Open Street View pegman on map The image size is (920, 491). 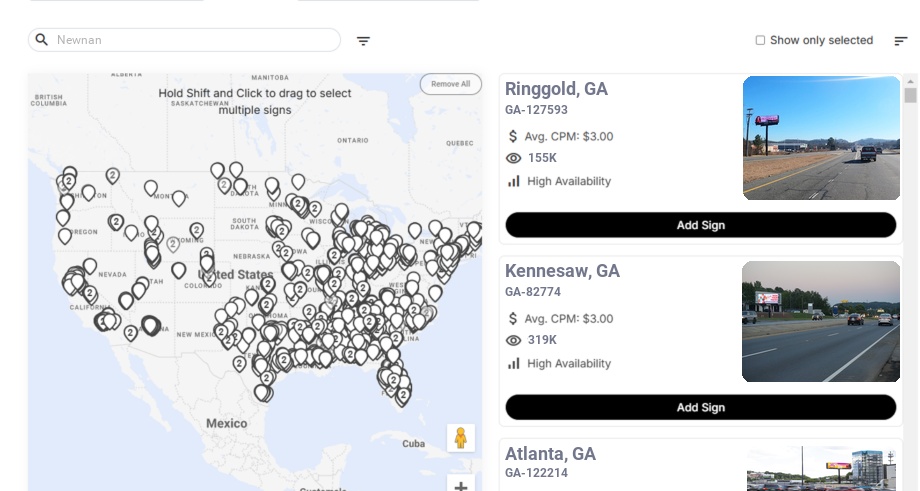point(460,438)
